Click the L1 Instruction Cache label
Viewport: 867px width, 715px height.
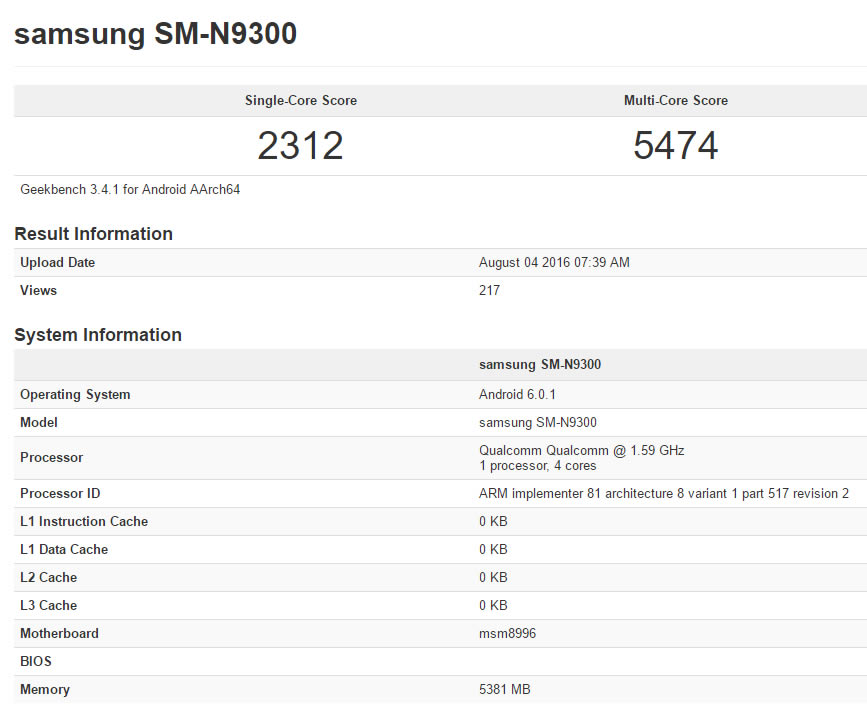84,522
